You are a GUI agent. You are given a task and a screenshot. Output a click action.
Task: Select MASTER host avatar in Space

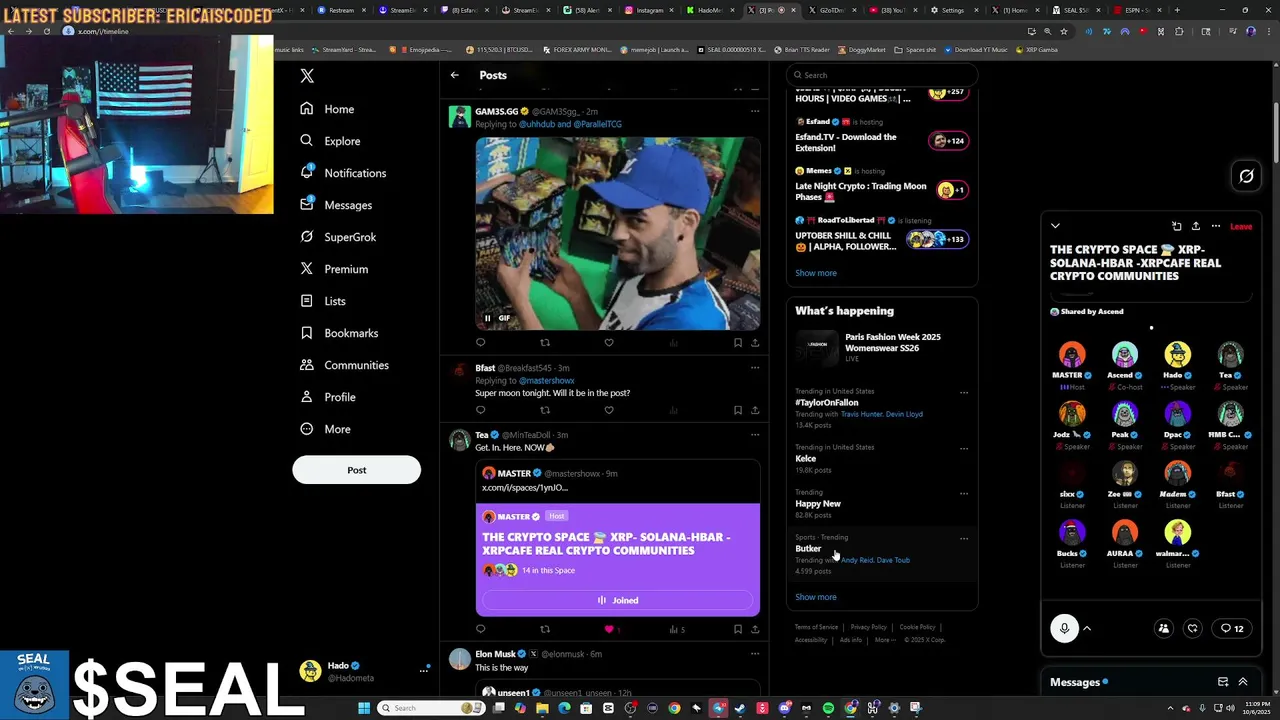[x=1072, y=356]
